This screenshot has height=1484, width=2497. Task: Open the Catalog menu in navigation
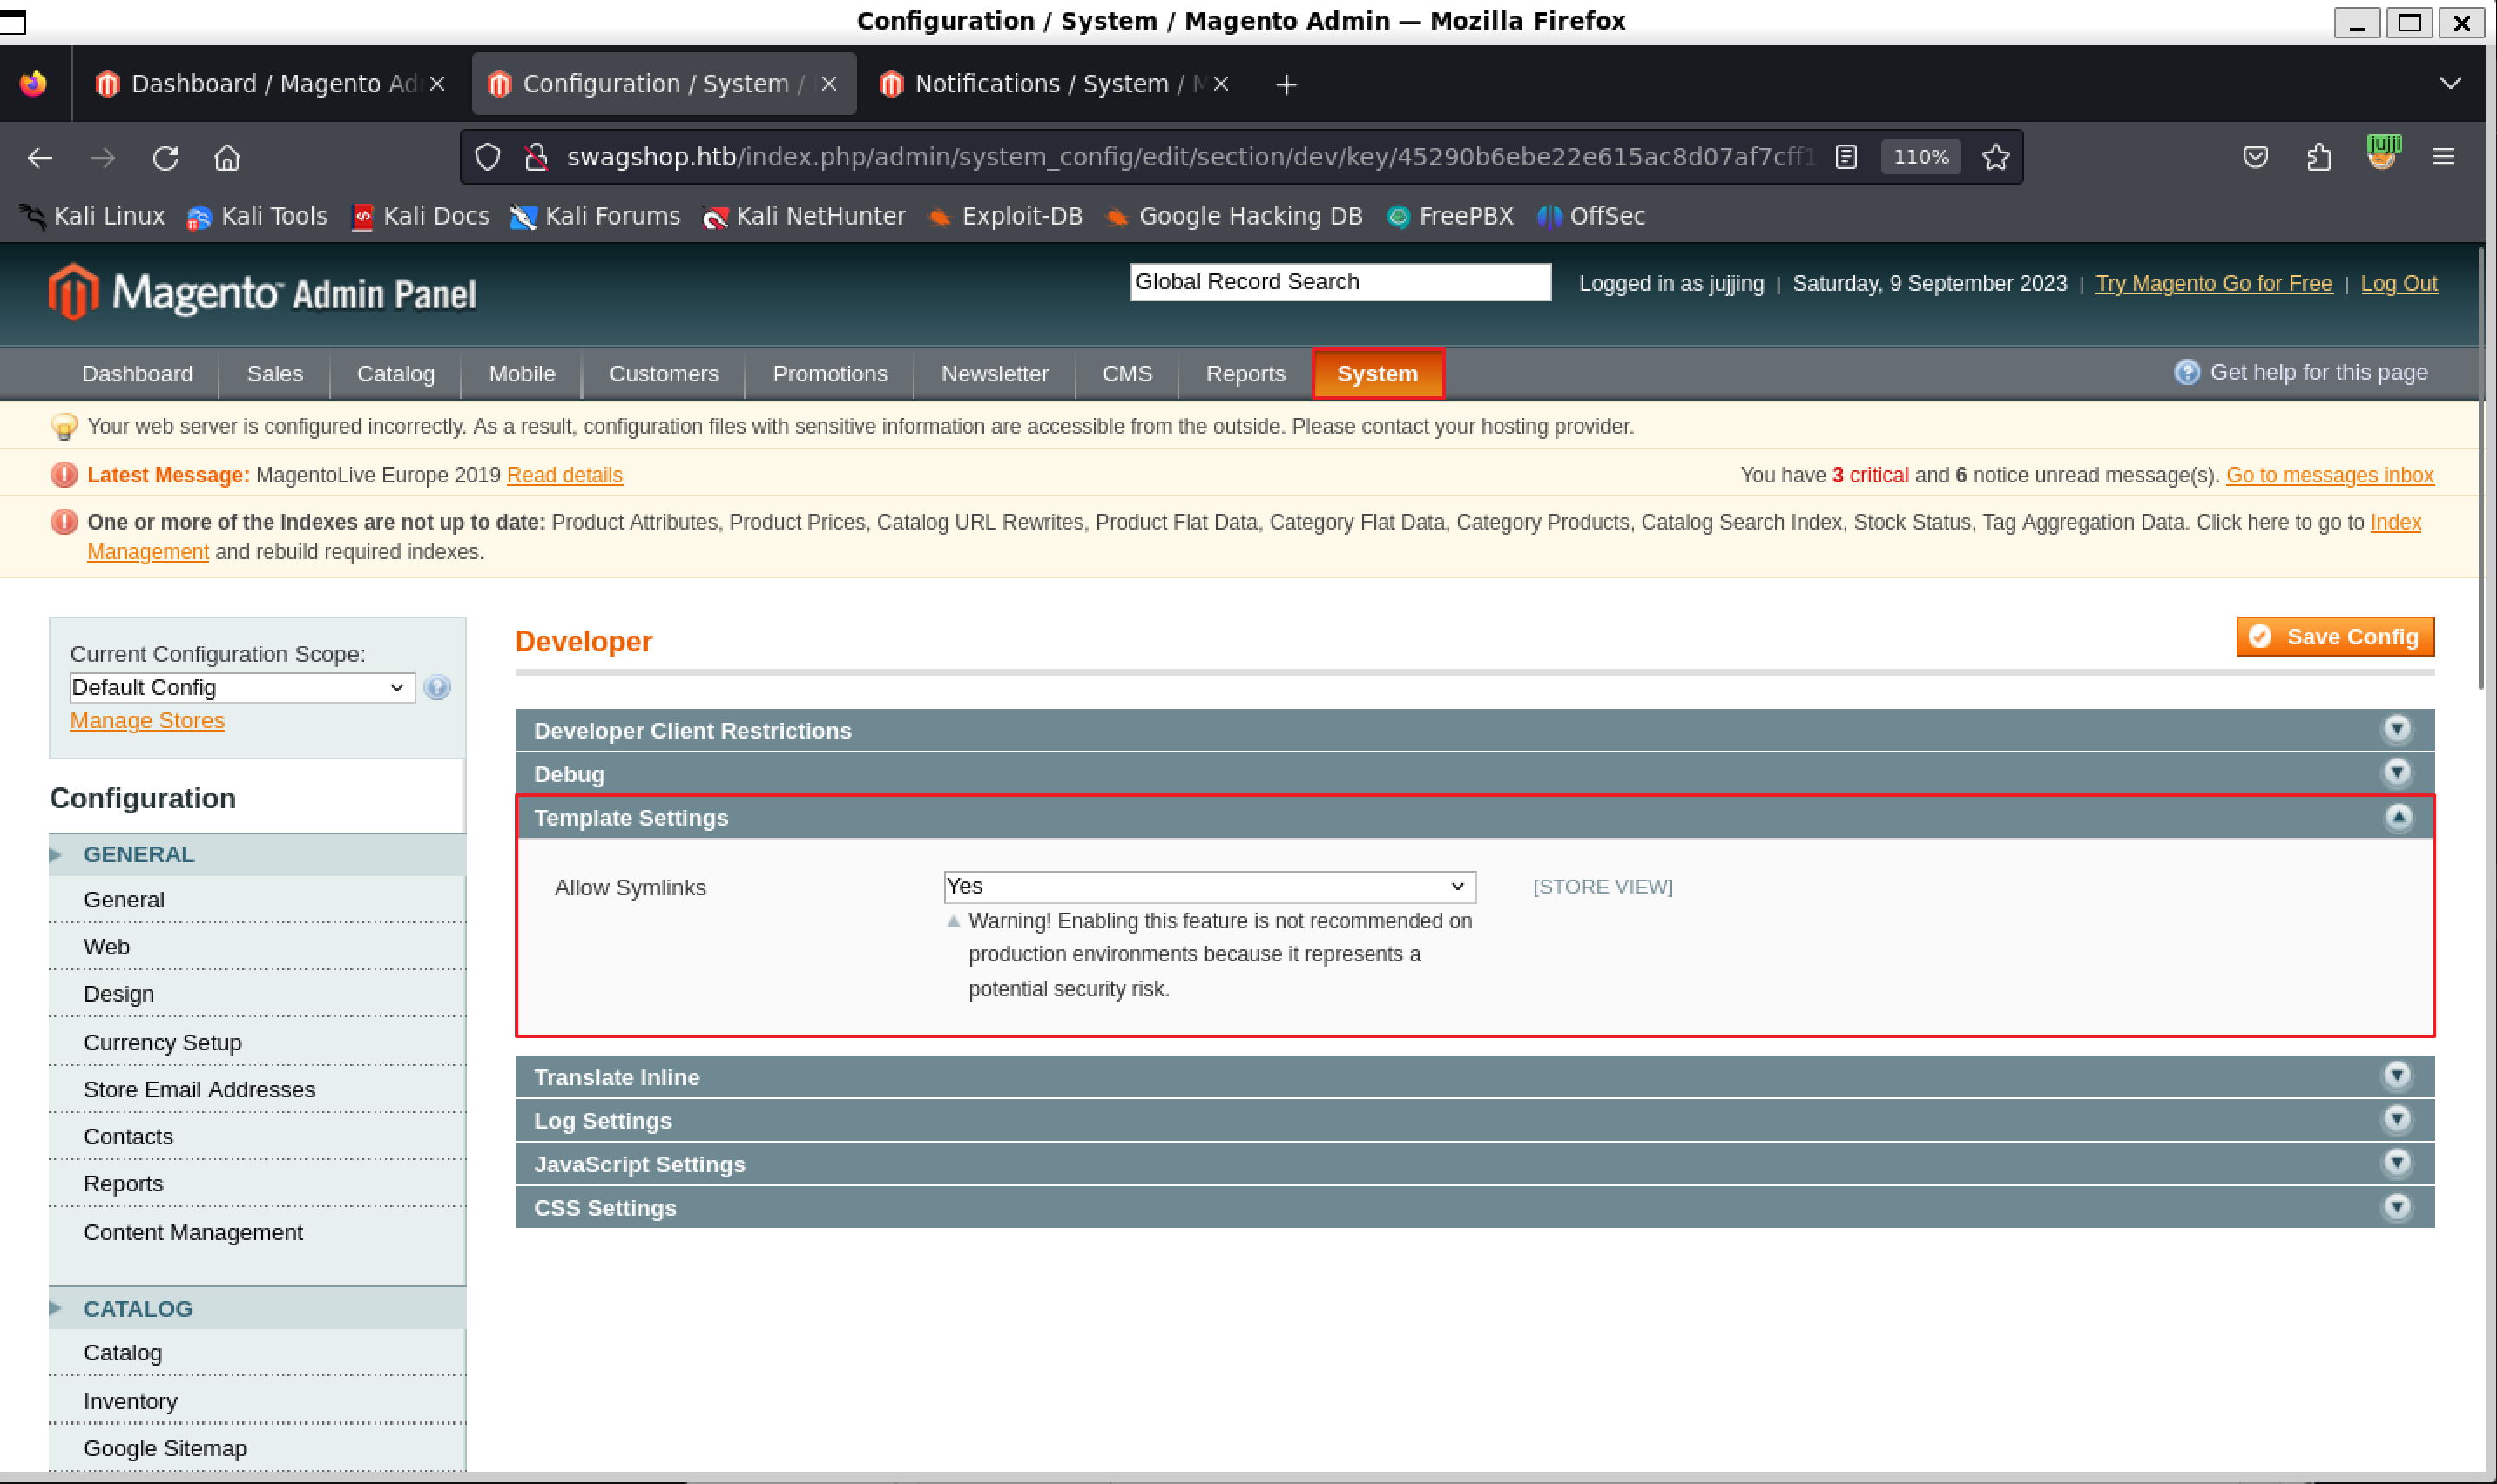[x=395, y=373]
